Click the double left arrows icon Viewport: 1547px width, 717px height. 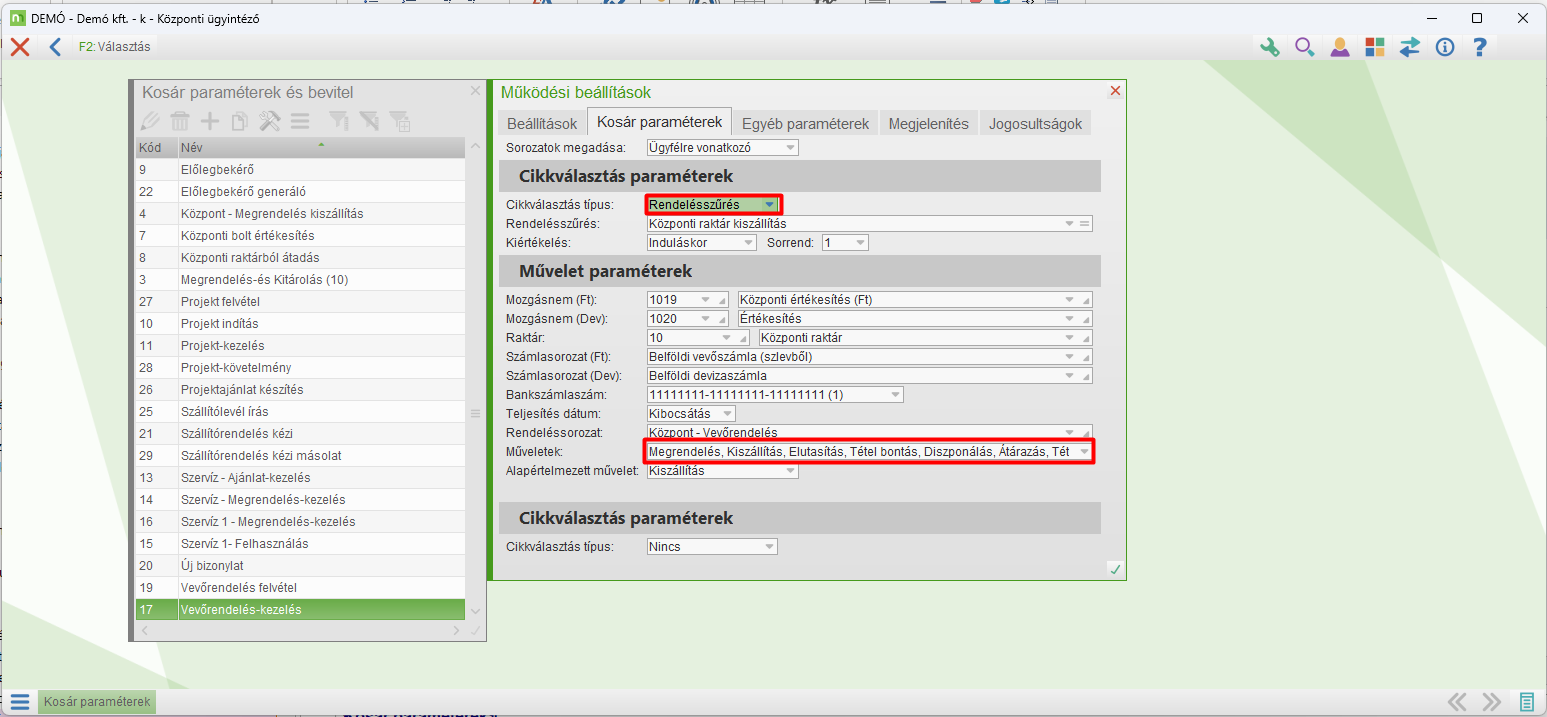1458,701
